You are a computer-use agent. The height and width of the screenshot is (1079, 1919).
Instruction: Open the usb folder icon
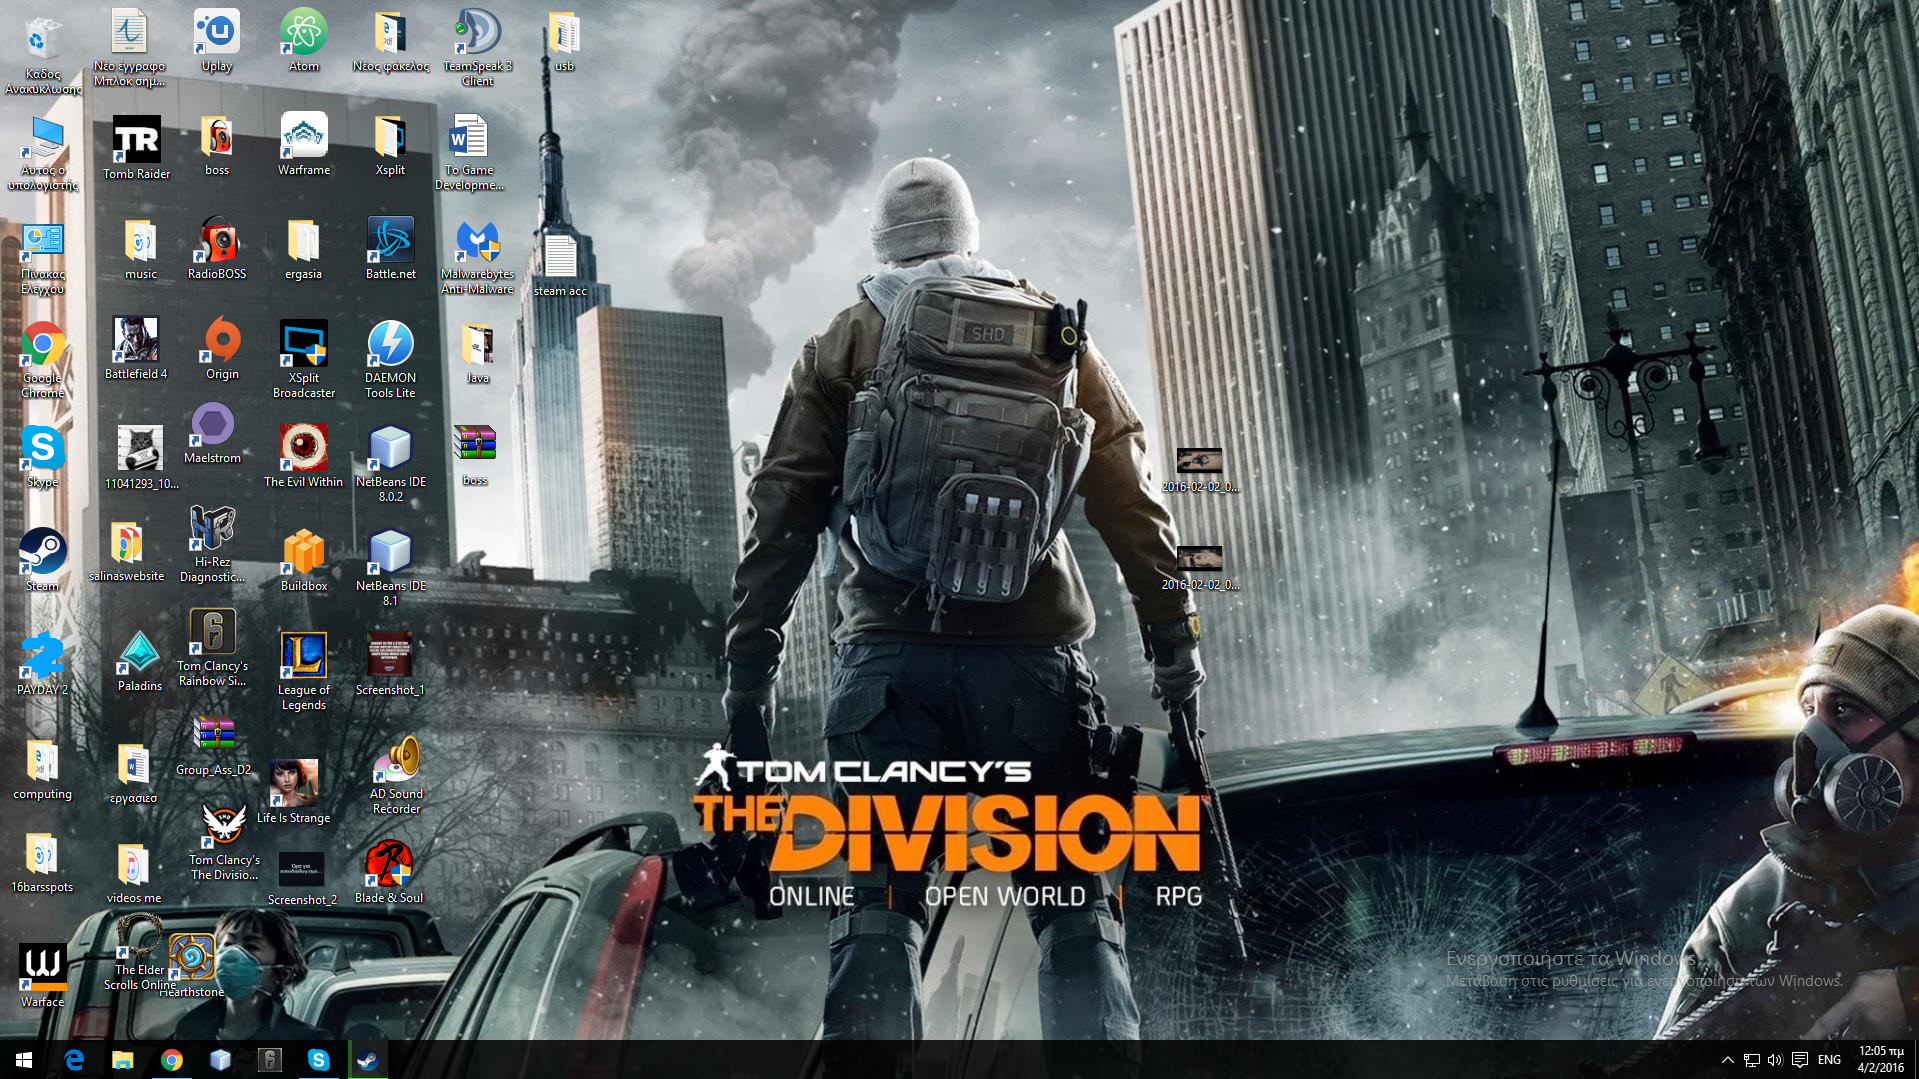(x=564, y=41)
